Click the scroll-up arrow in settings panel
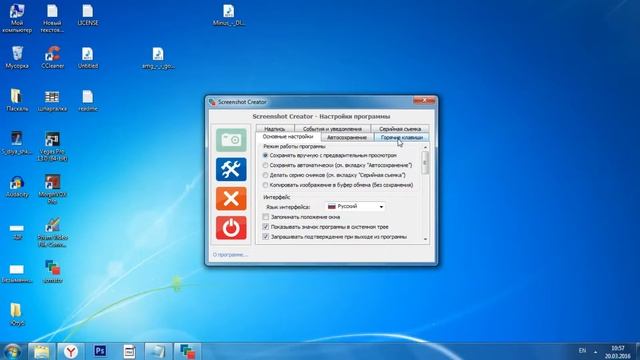The image size is (640, 360). 425,147
